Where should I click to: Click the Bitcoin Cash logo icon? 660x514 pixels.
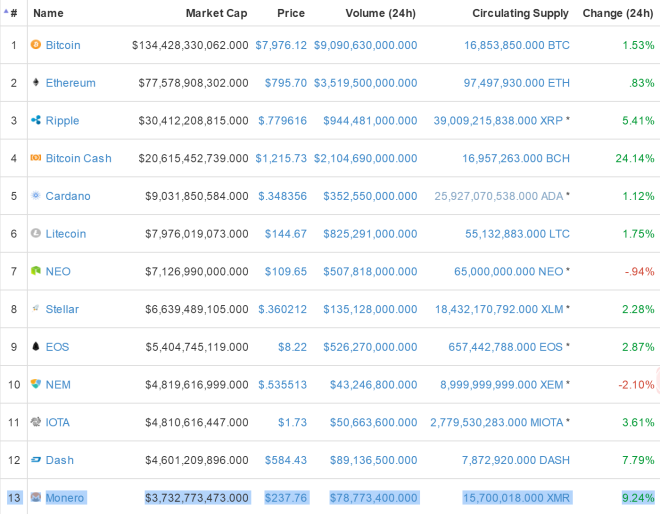[x=36, y=158]
